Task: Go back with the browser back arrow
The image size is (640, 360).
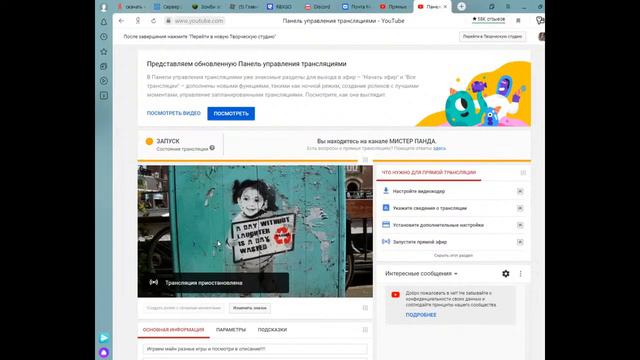Action: coord(121,21)
